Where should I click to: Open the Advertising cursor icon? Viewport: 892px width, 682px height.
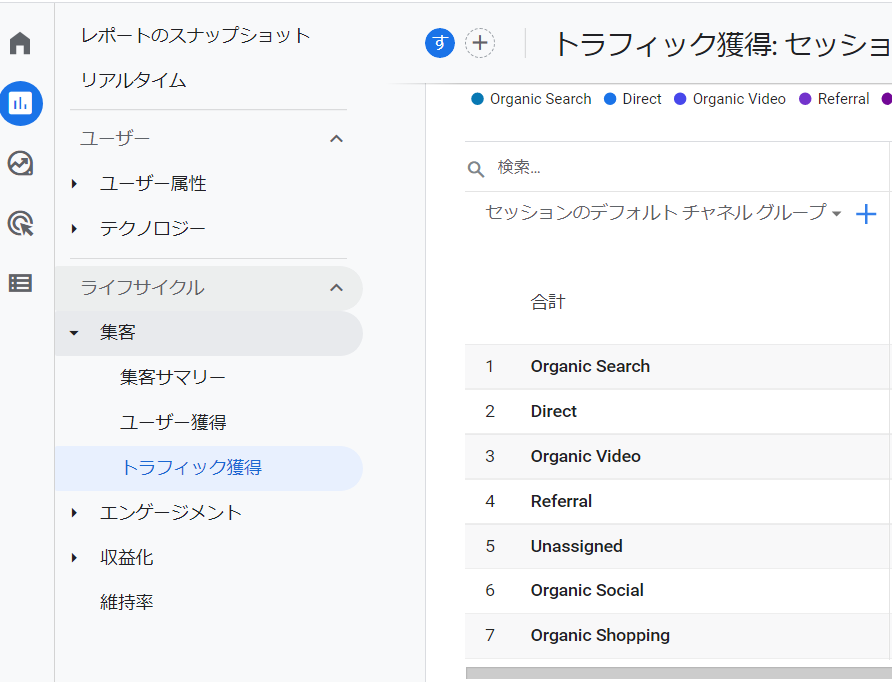click(x=20, y=223)
